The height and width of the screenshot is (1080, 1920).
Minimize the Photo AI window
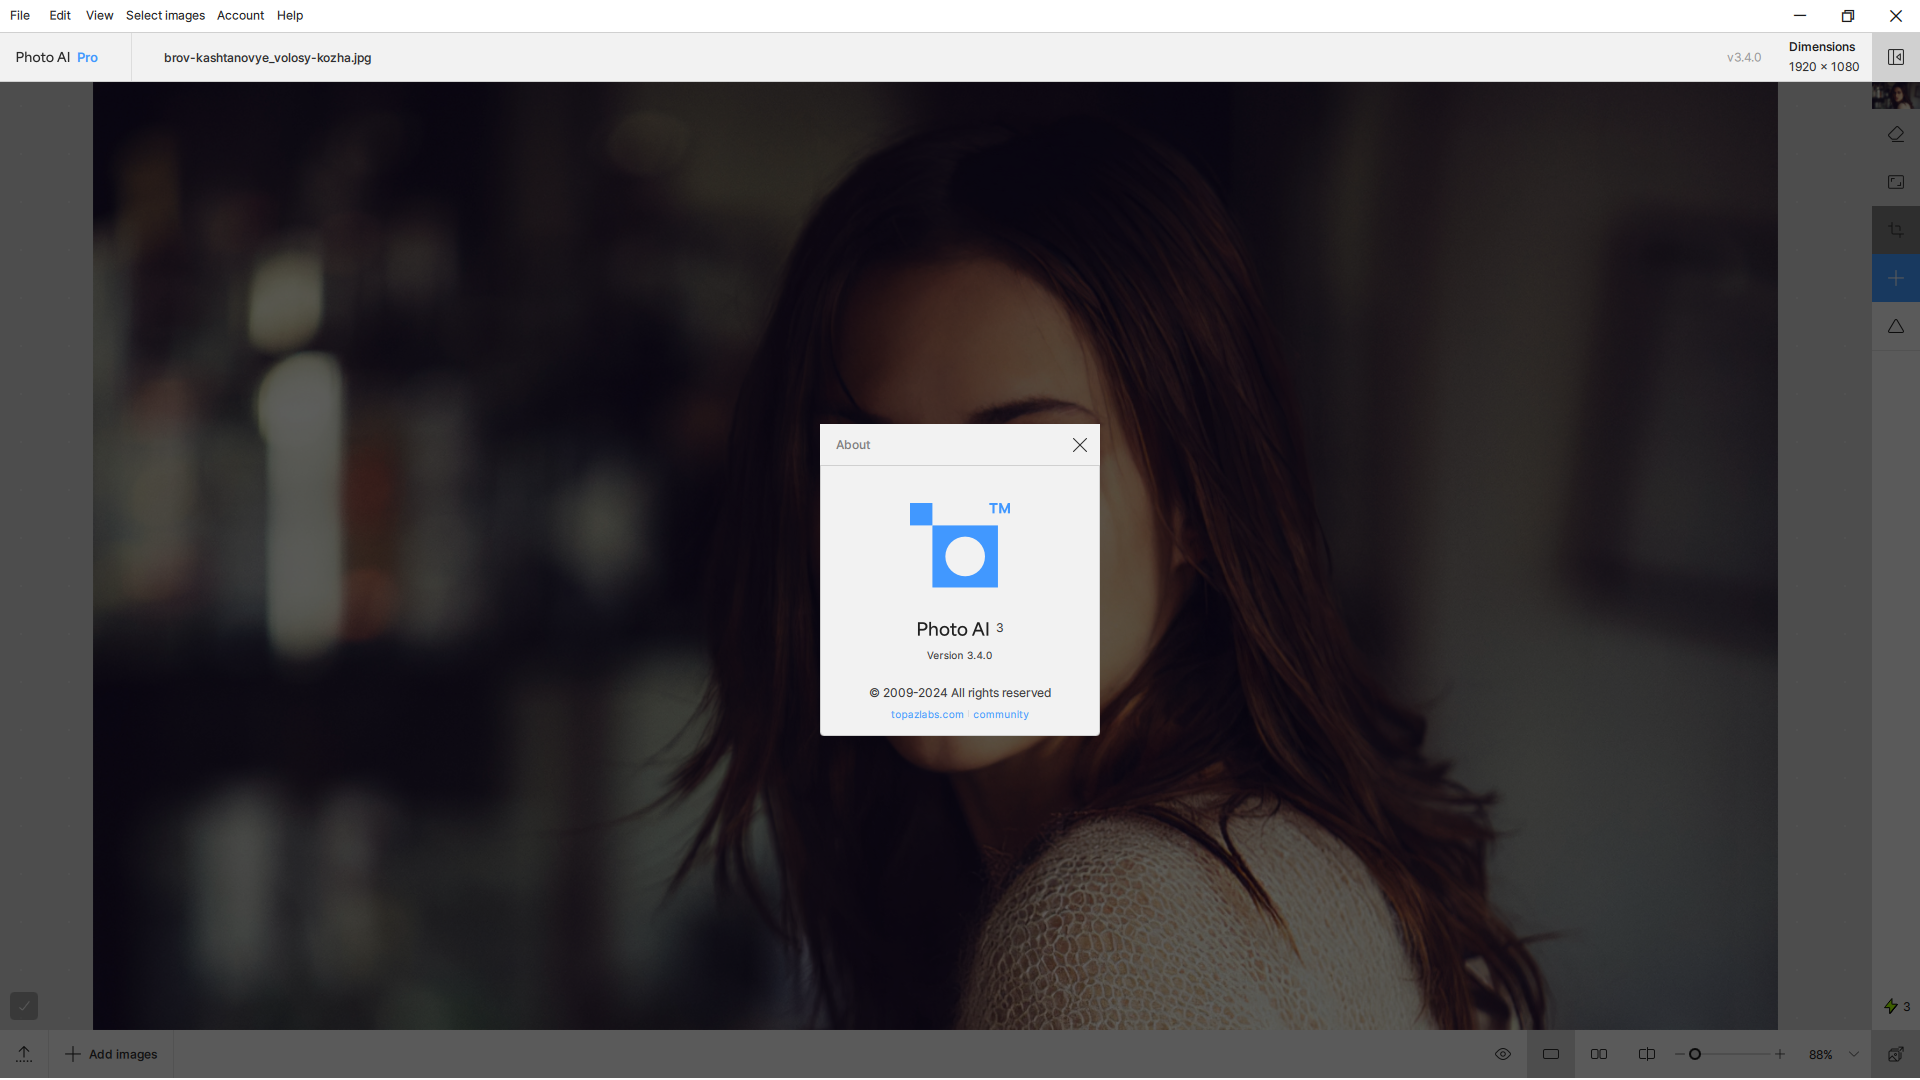1799,16
